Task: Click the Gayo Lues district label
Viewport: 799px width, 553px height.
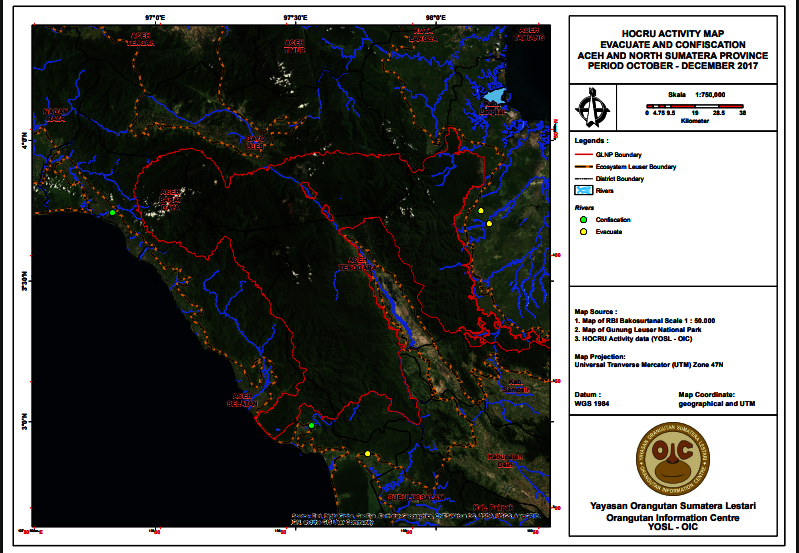Action: coord(256,141)
